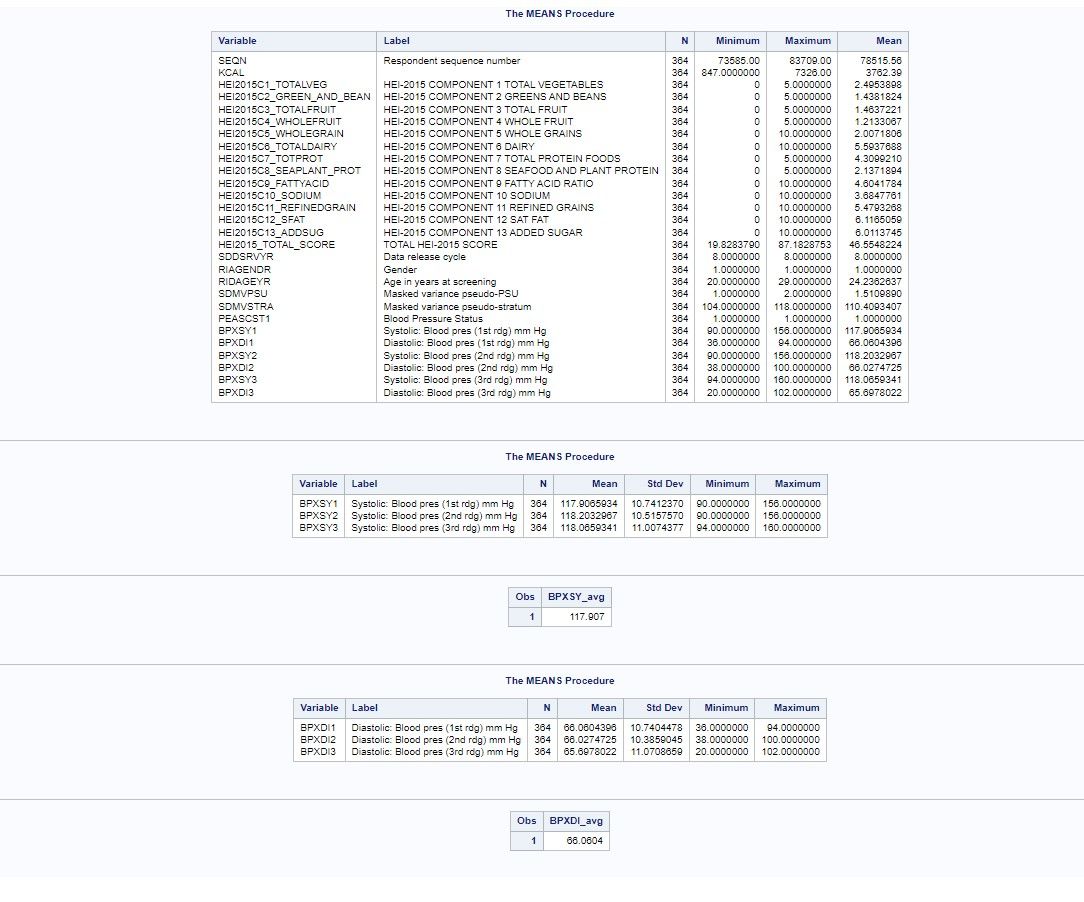
Task: Click the Label column header
Action: (398, 41)
